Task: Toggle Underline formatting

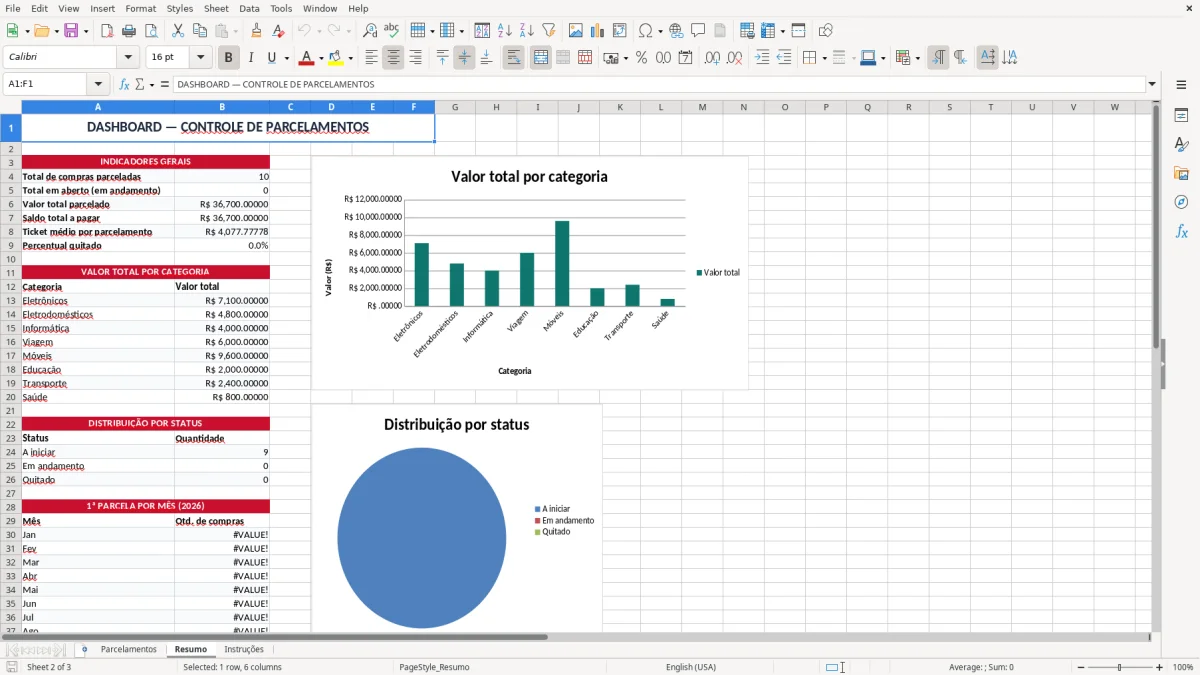Action: click(x=272, y=58)
